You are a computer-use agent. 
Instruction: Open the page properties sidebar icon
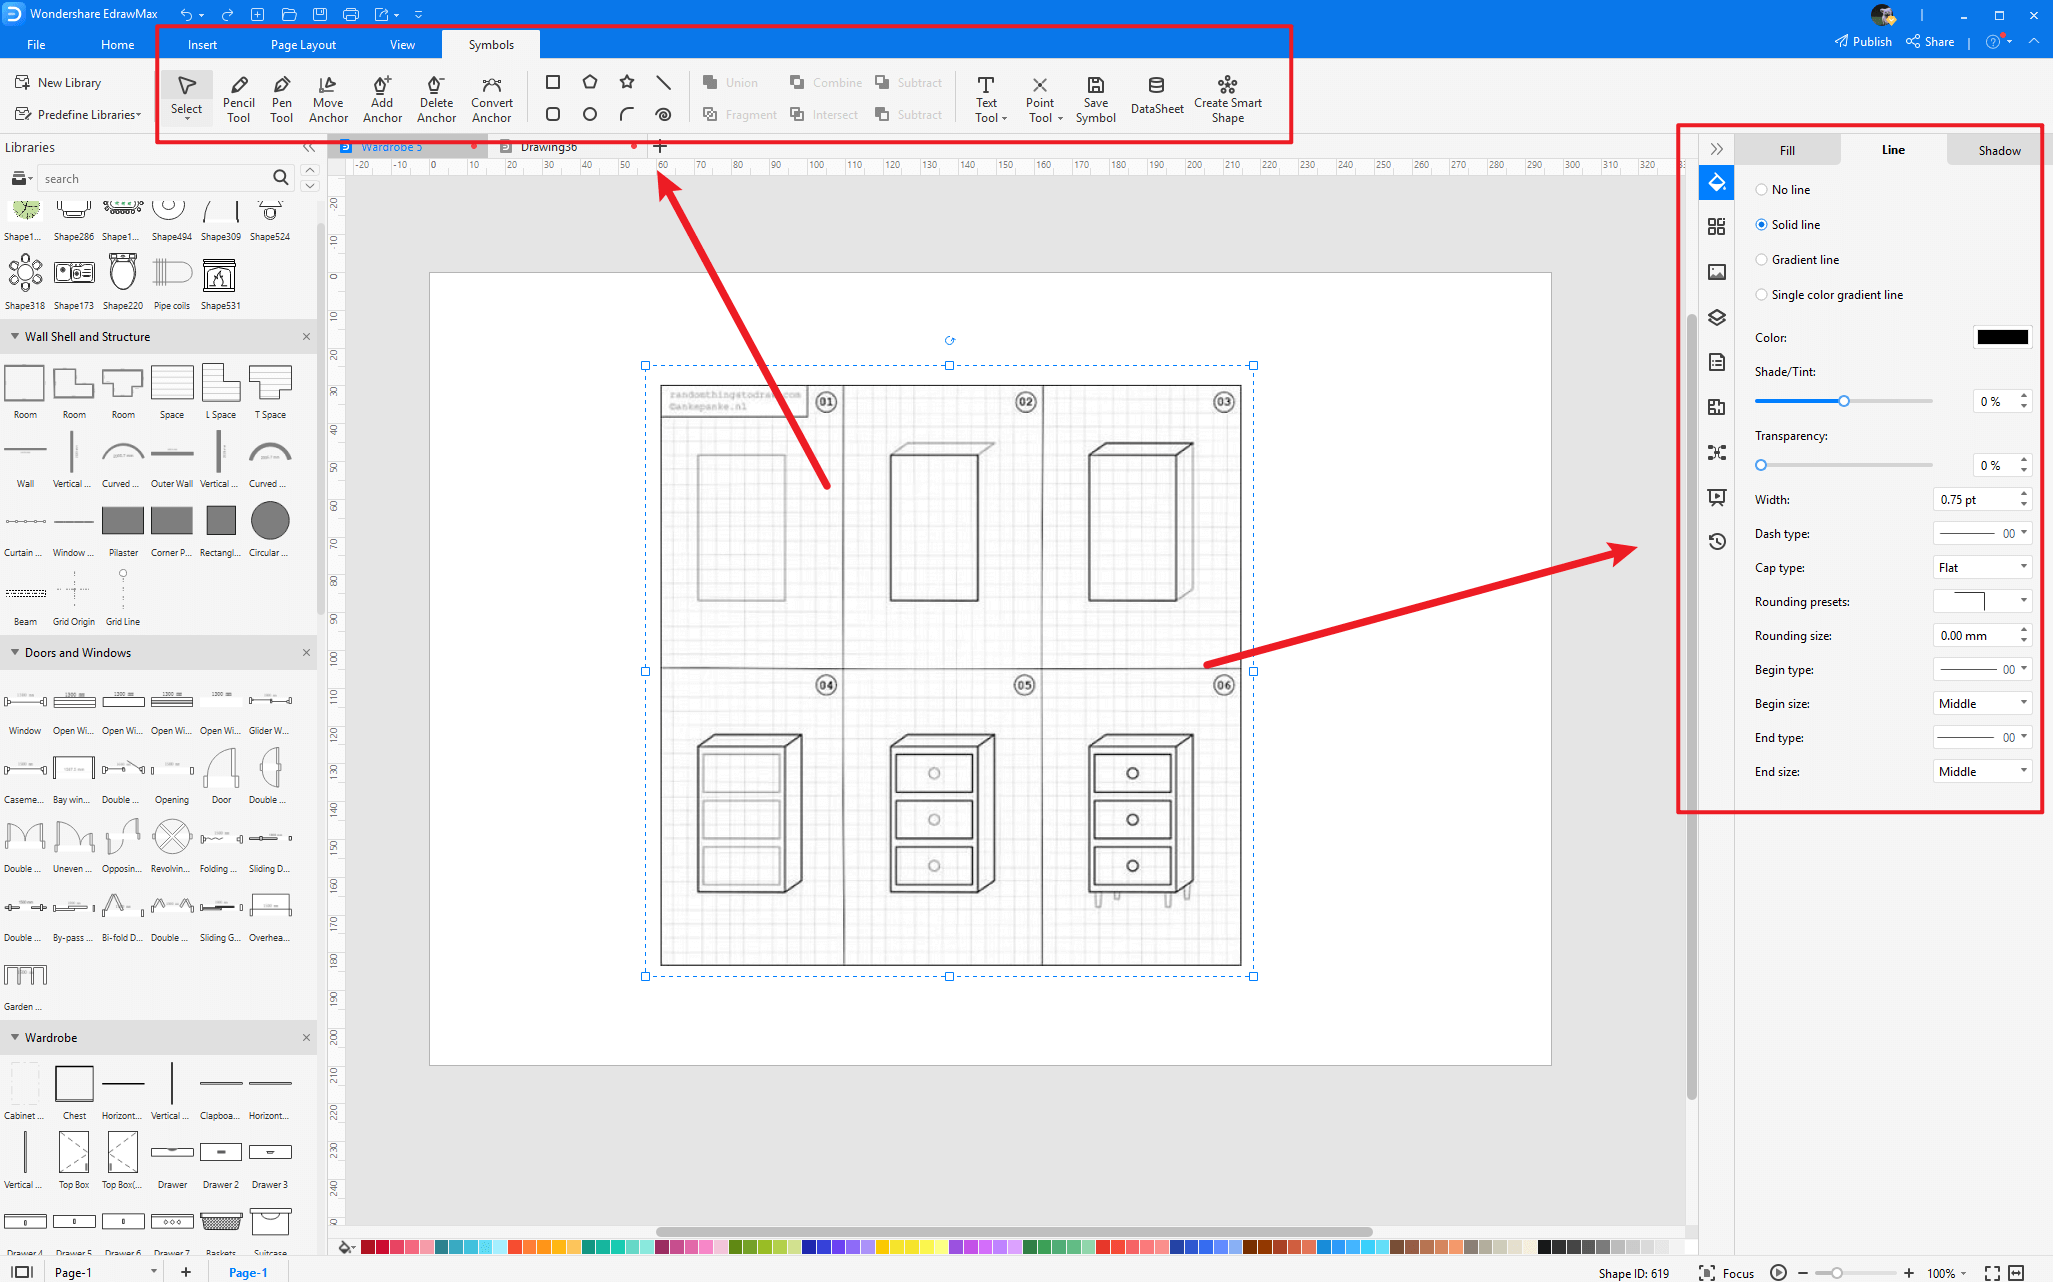1717,362
